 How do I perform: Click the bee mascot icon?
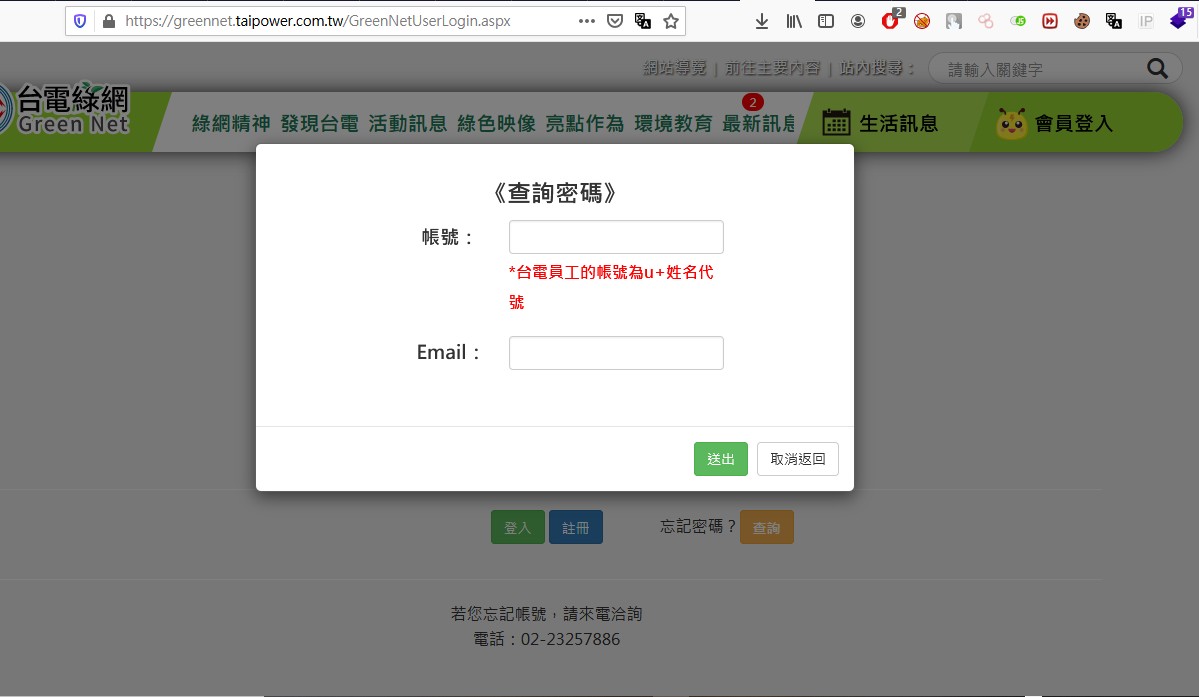pos(1012,123)
